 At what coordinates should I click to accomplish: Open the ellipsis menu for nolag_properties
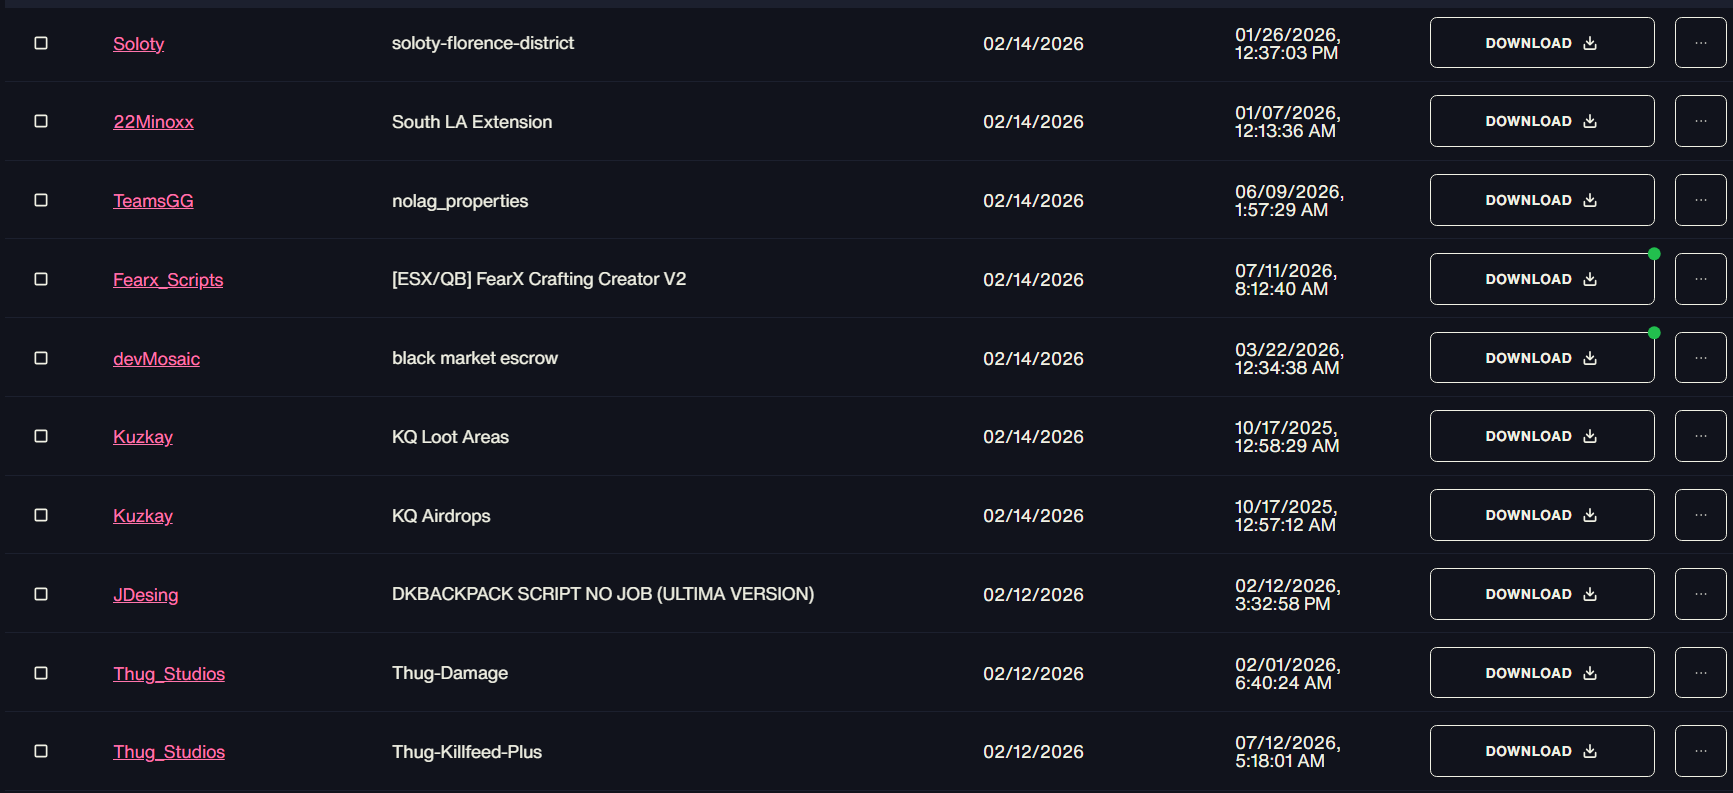coord(1700,200)
